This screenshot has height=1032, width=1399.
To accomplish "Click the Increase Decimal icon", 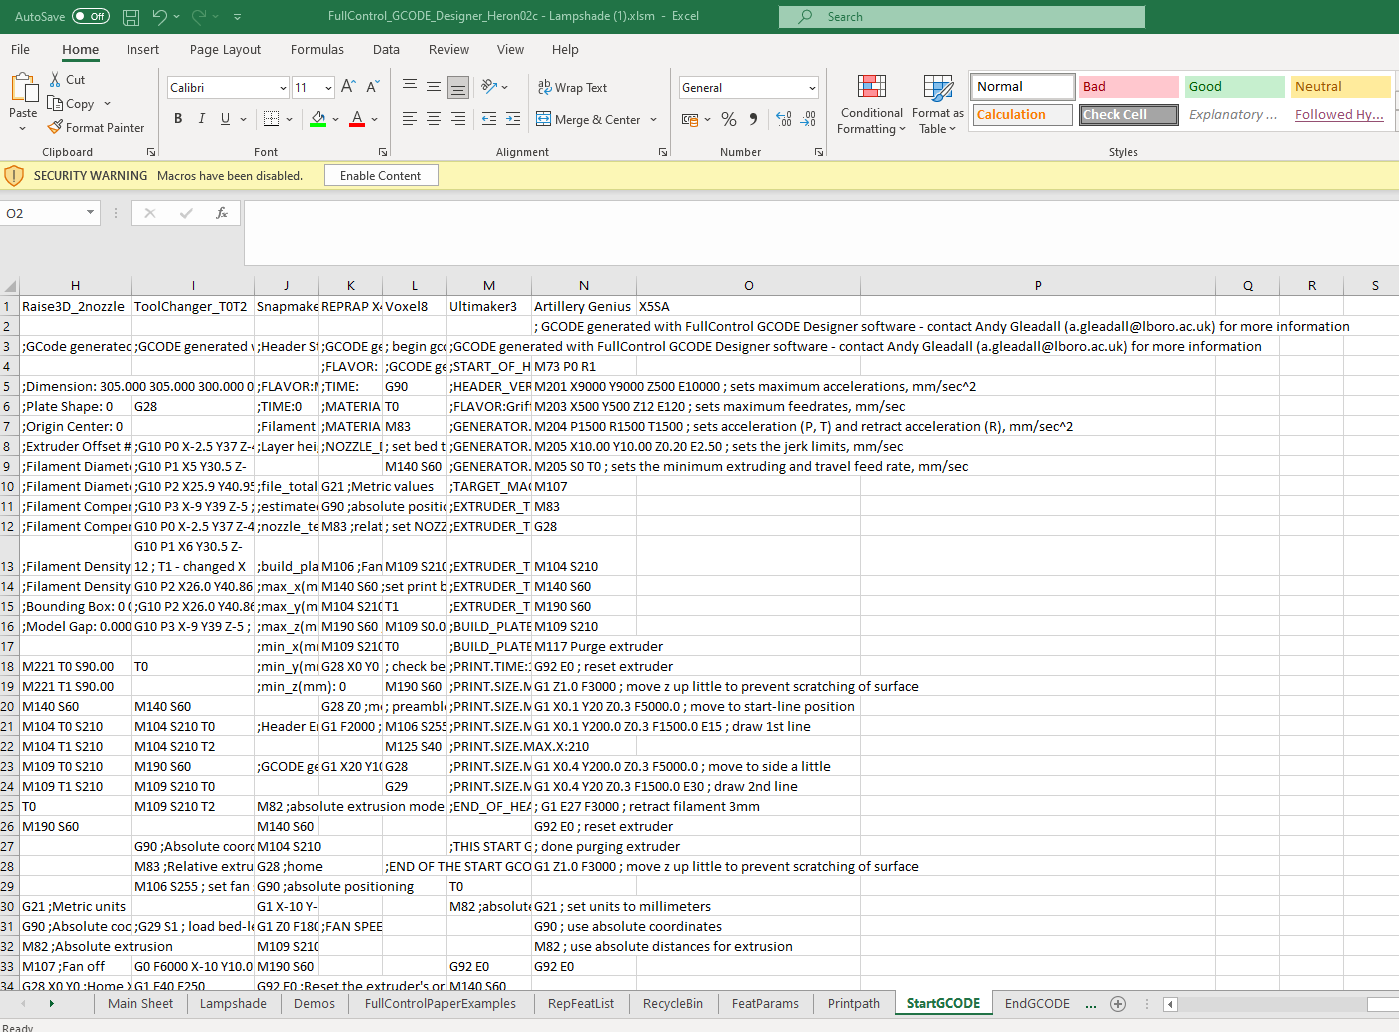I will click(x=784, y=119).
